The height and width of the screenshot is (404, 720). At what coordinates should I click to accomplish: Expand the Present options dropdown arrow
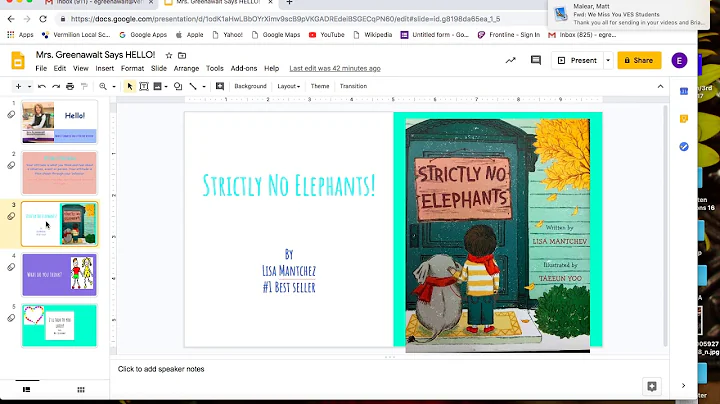[x=608, y=61]
